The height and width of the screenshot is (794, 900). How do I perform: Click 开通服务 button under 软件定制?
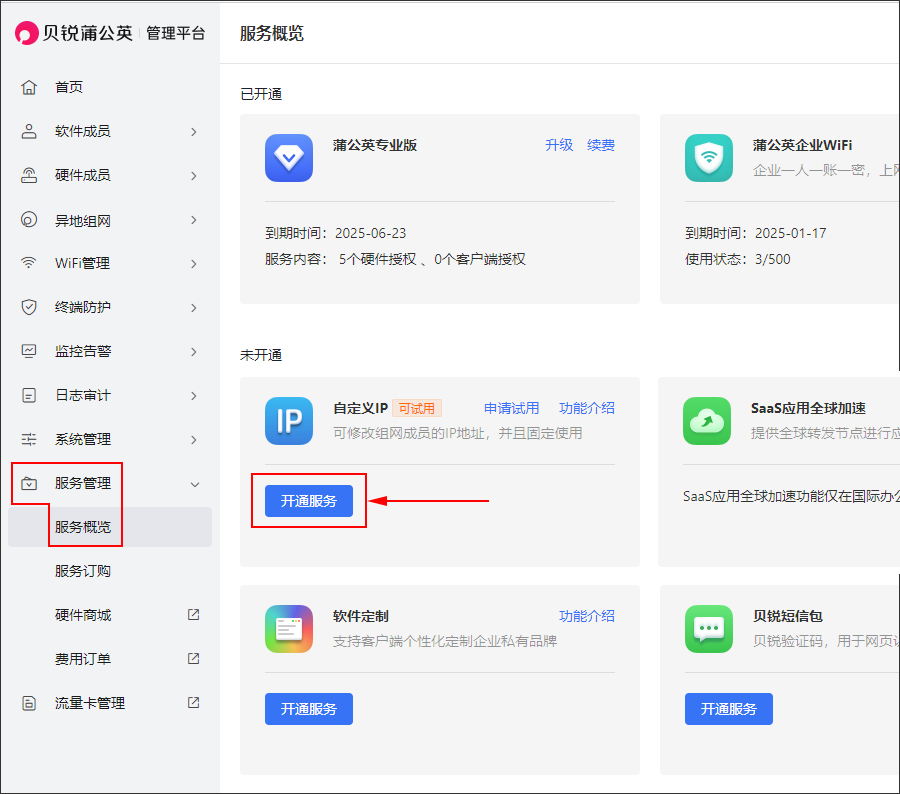[x=309, y=709]
